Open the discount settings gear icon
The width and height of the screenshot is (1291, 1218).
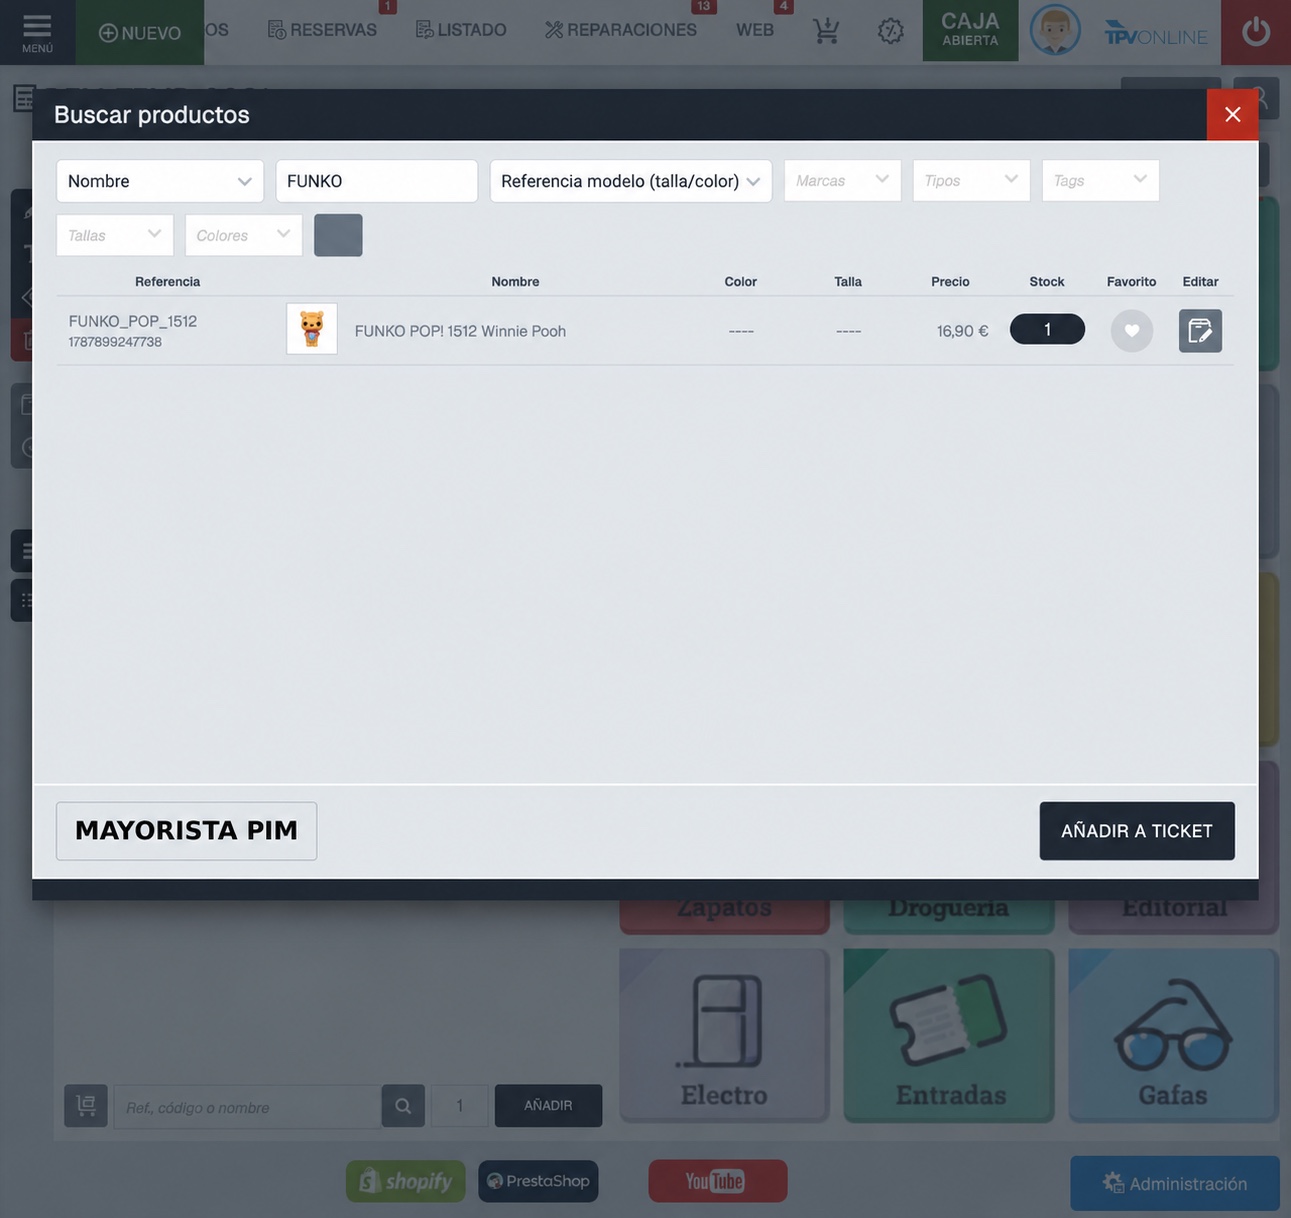(890, 31)
